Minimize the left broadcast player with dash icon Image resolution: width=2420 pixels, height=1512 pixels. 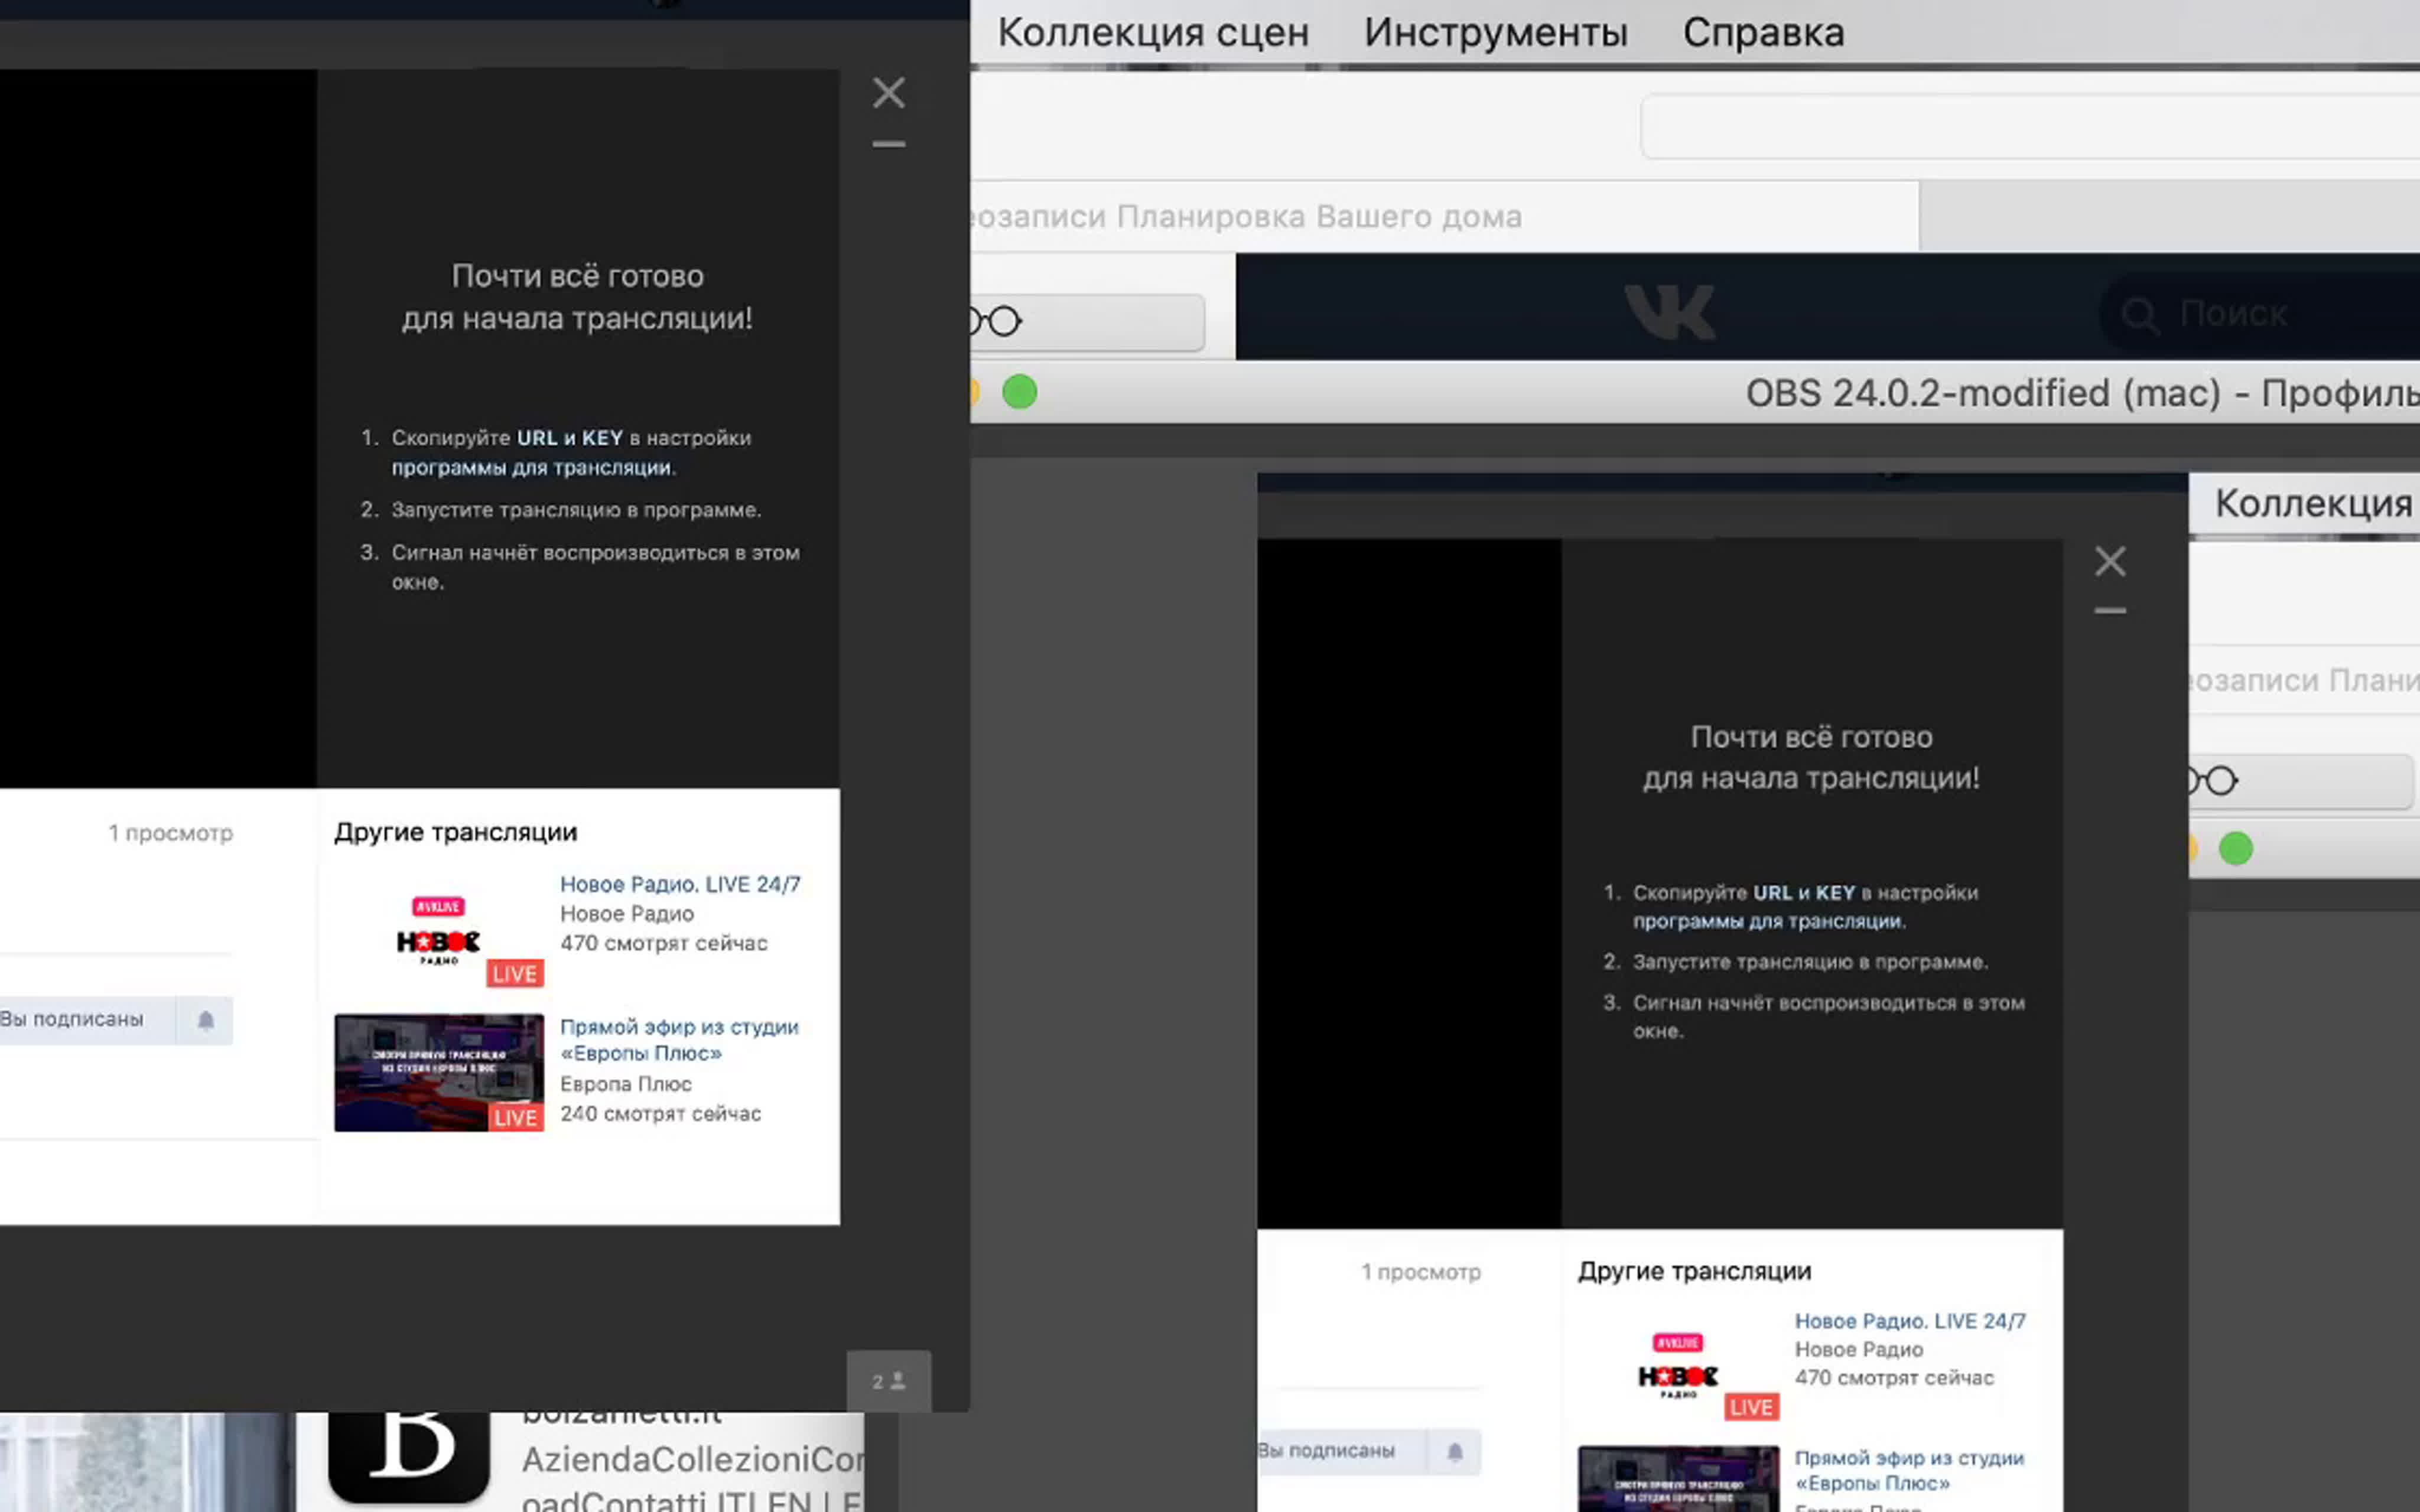coord(888,144)
